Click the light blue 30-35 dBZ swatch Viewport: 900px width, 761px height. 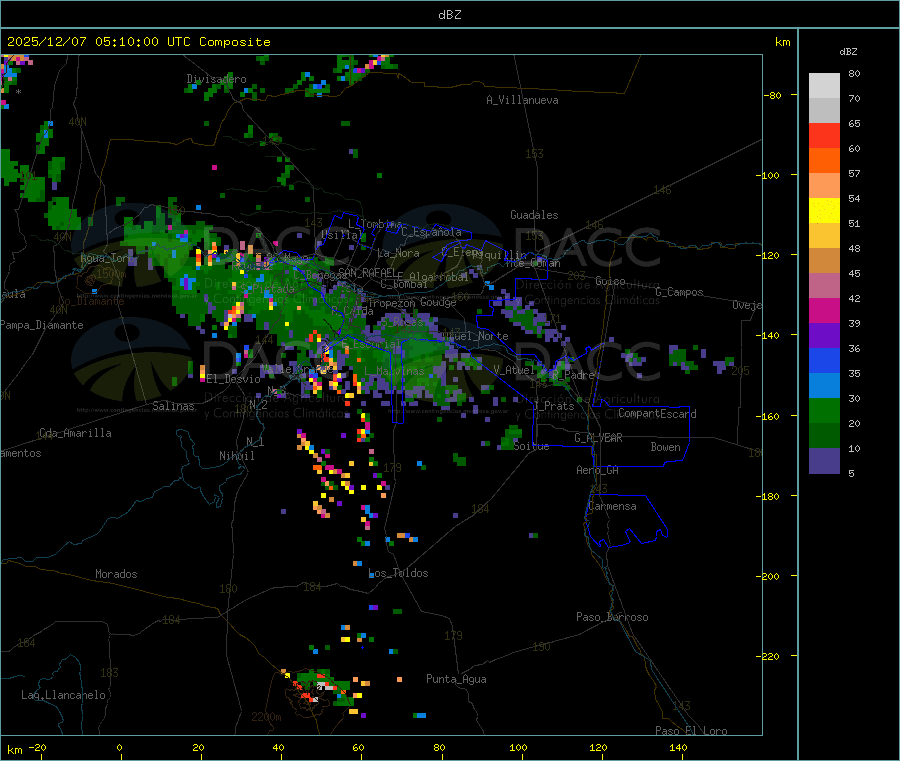pos(824,386)
